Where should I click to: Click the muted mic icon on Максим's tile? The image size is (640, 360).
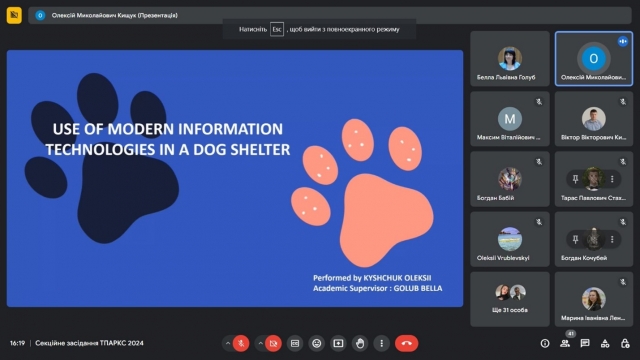(x=539, y=102)
